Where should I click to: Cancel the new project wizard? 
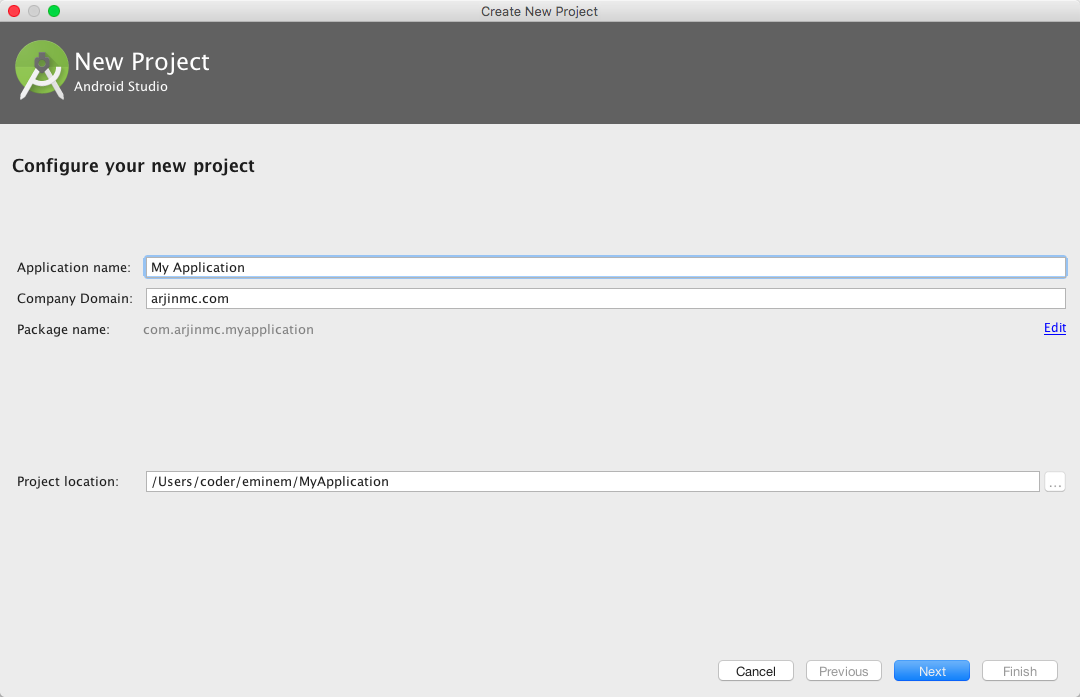[x=755, y=671]
